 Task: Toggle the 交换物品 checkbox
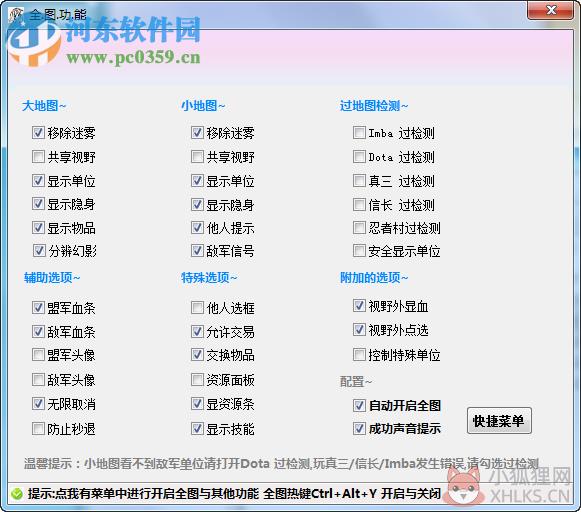(197, 355)
